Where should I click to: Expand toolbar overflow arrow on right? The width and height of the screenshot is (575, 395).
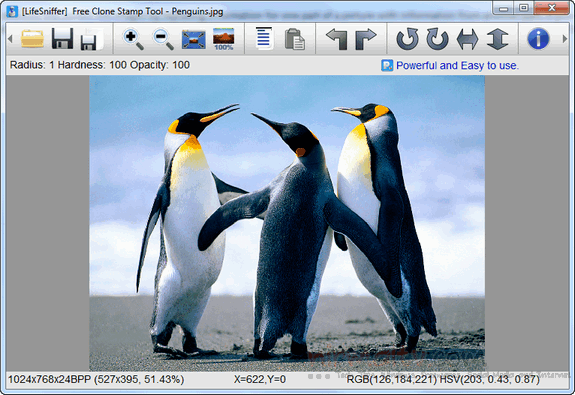(565, 39)
